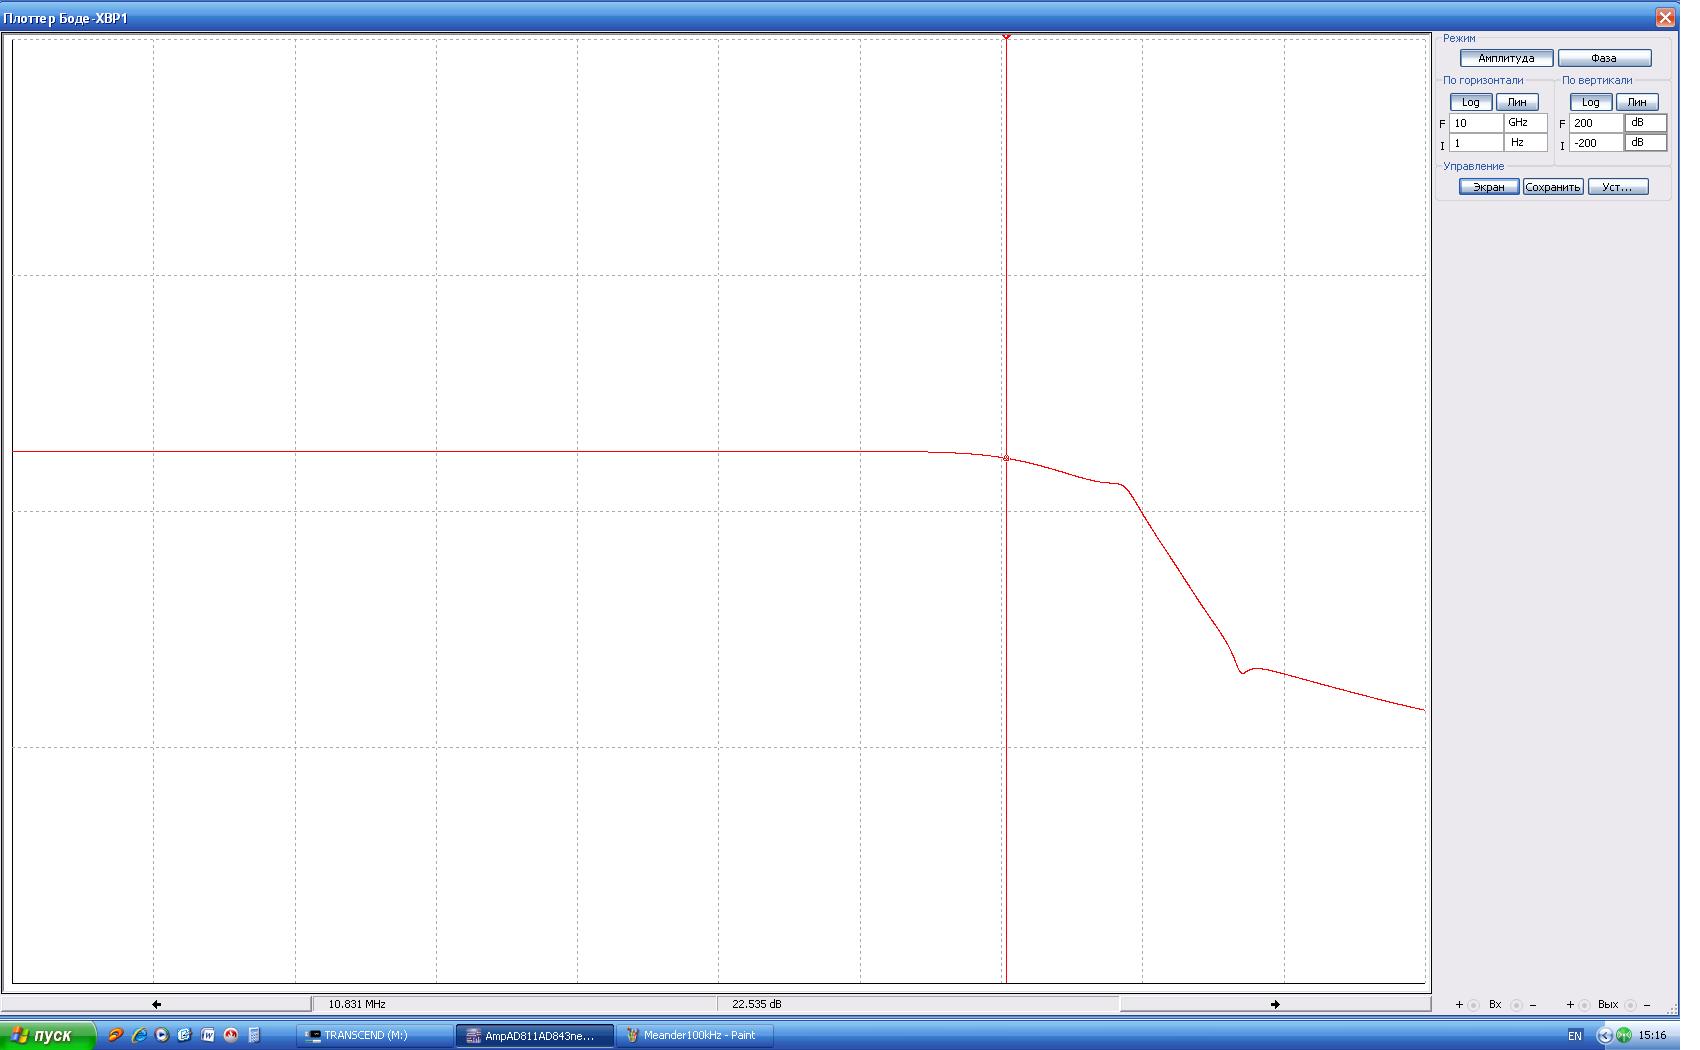Open the GHz frequency unit selector
Viewport: 1700px width, 1050px height.
click(1526, 123)
